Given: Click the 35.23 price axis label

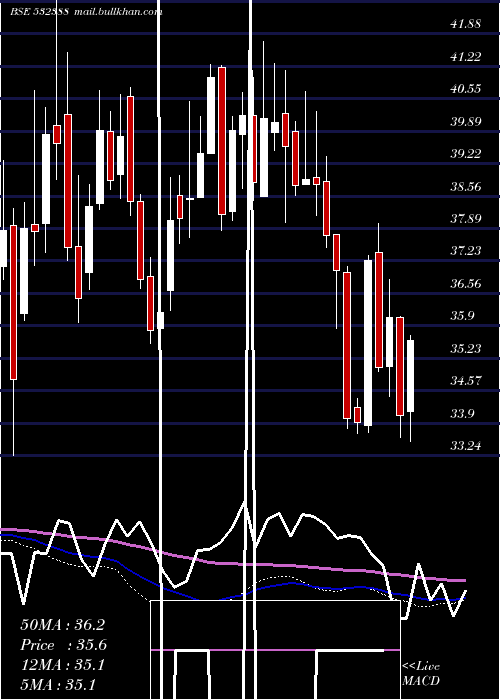Looking at the screenshot, I should (x=466, y=348).
